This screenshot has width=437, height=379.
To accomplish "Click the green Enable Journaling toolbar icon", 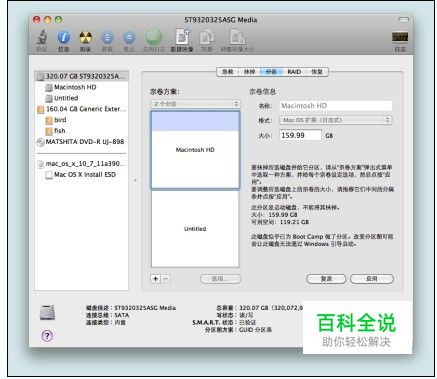I will 153,37.
